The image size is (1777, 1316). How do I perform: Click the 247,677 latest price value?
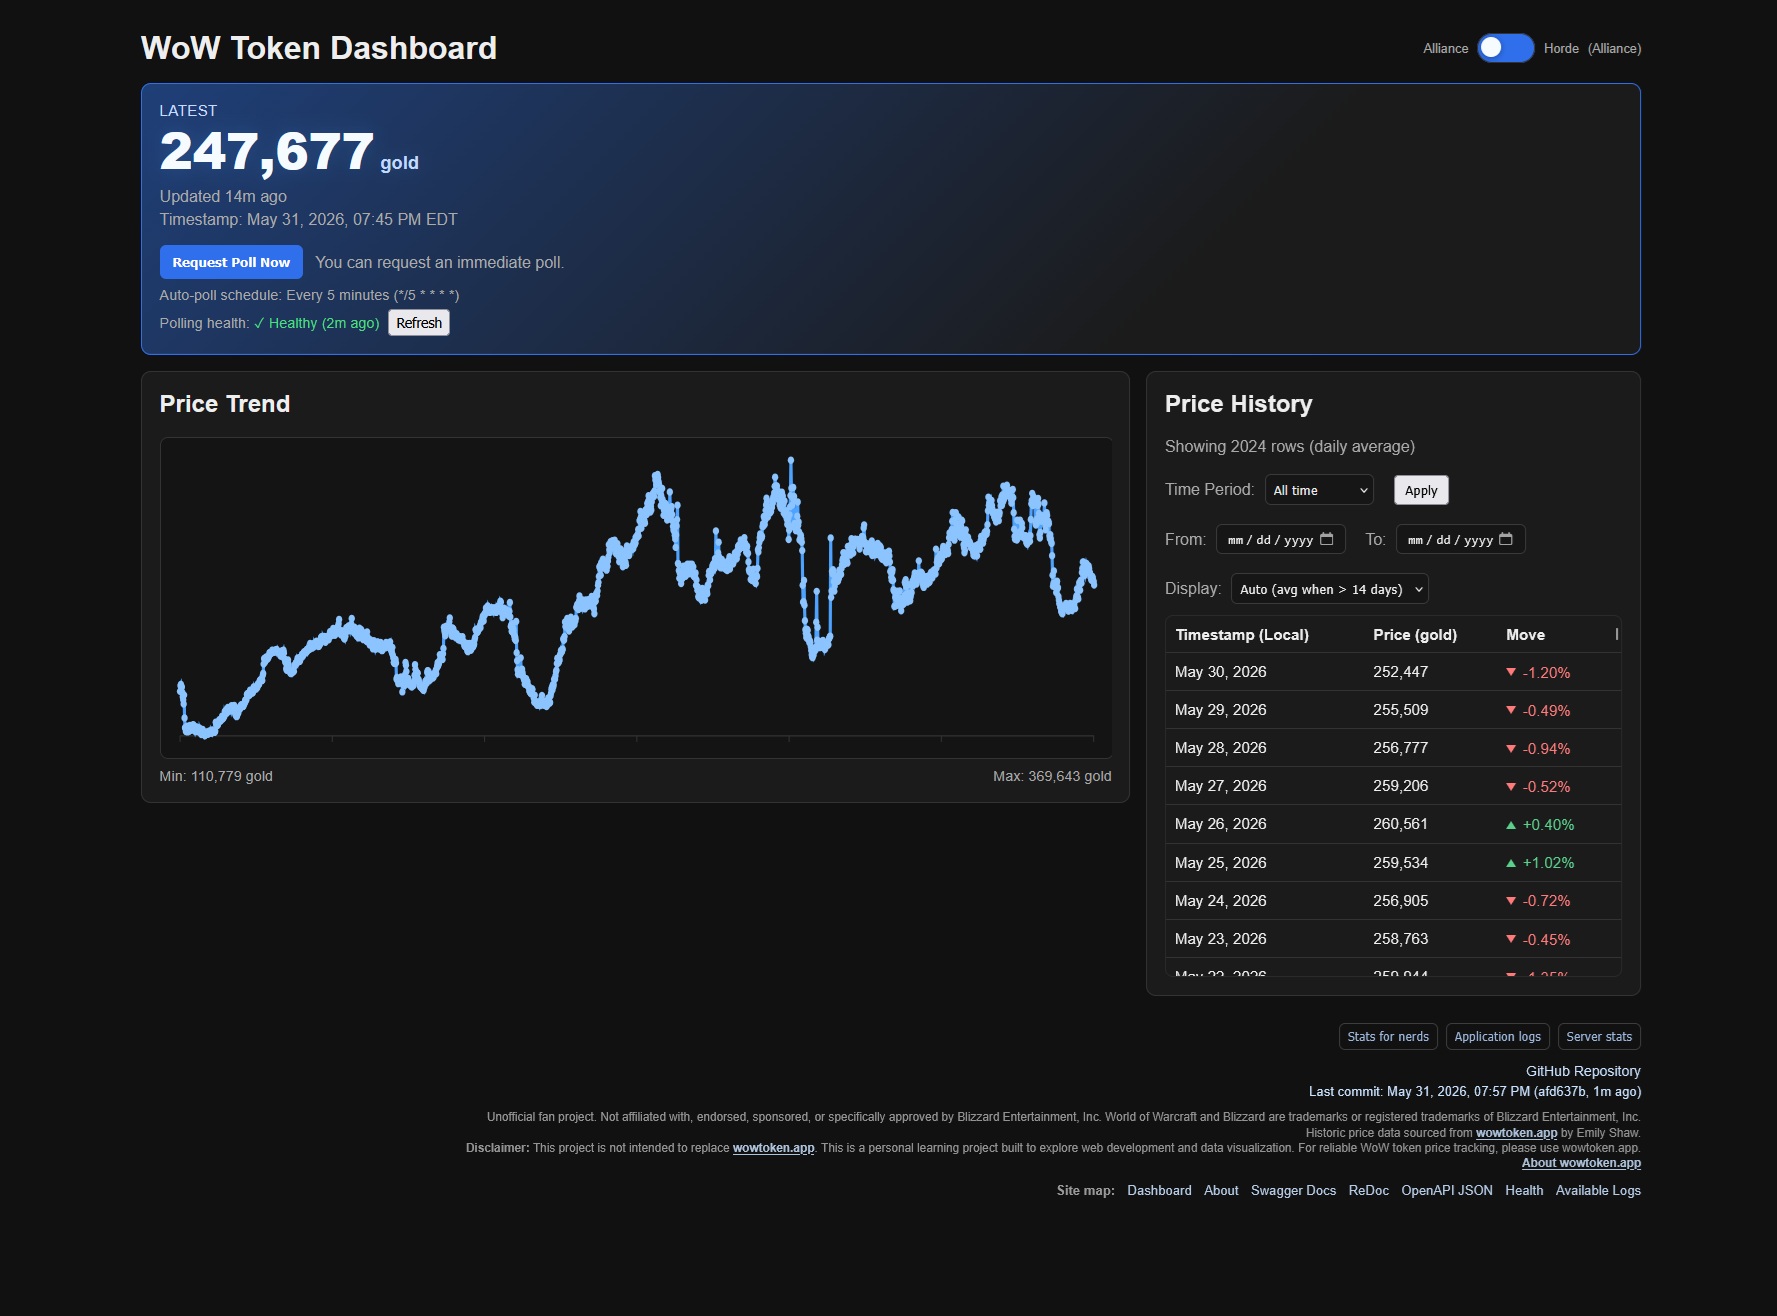[267, 152]
